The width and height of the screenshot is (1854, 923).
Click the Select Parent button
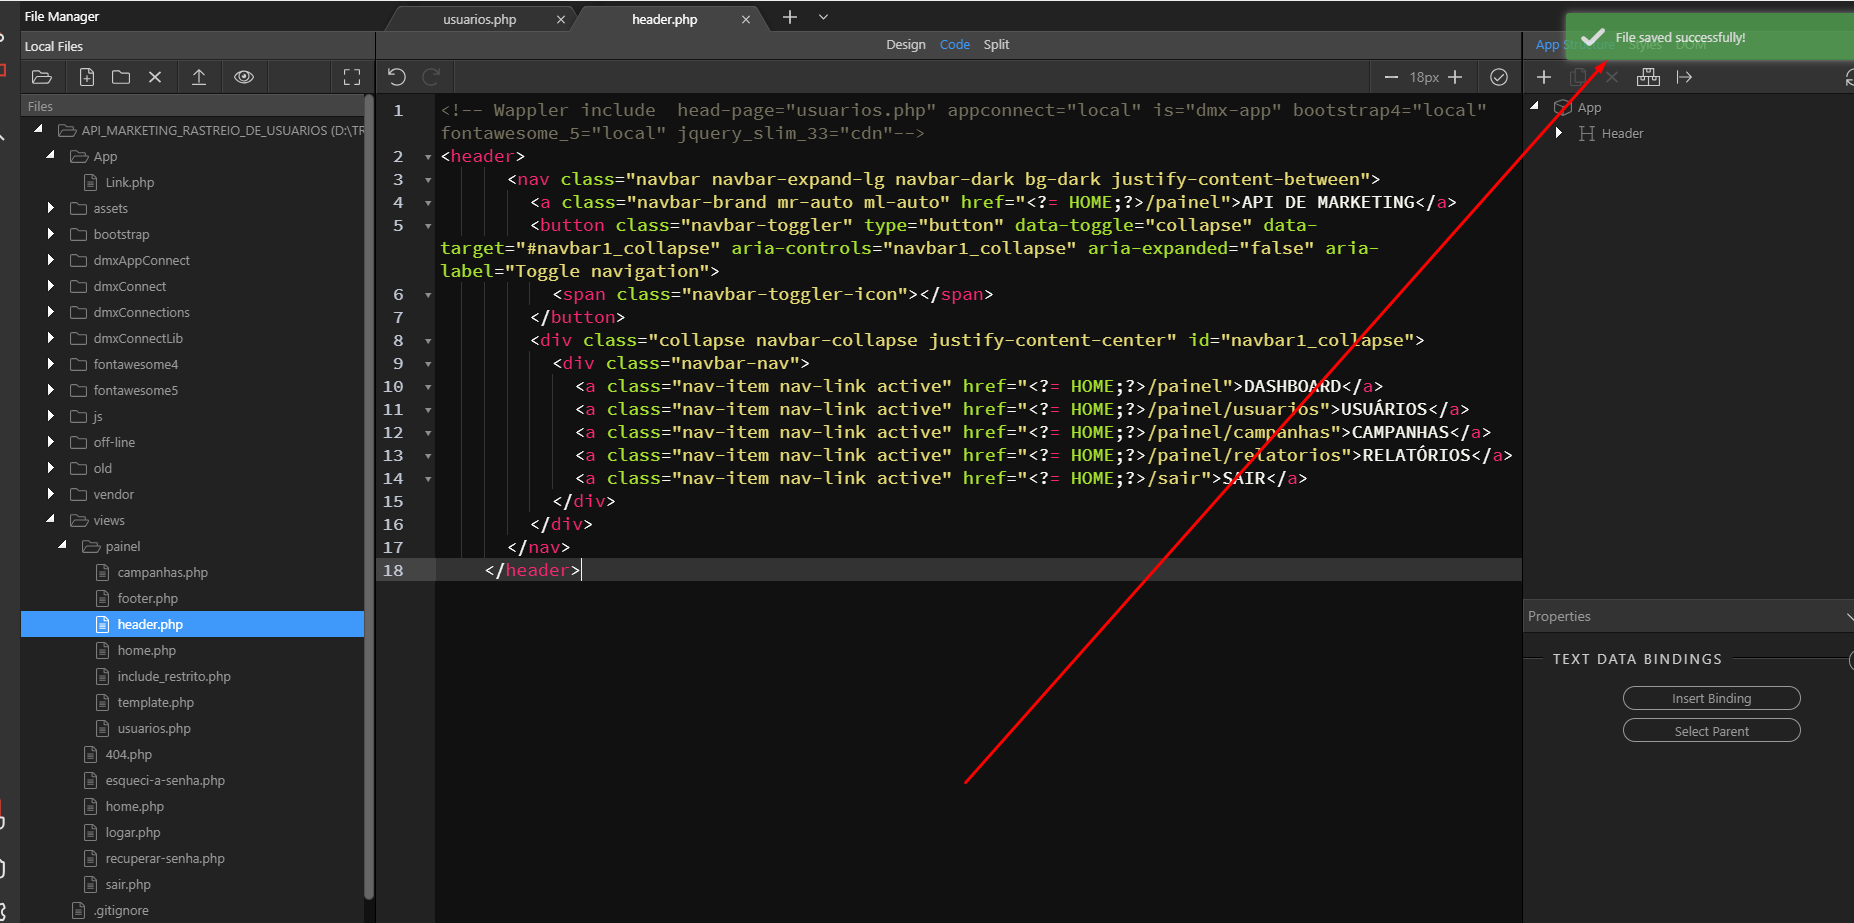click(x=1711, y=731)
